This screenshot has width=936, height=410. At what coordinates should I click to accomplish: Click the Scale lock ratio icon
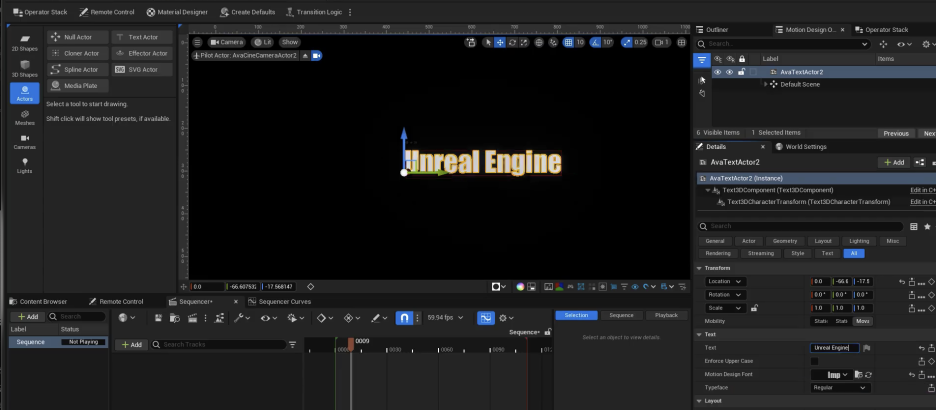(755, 309)
